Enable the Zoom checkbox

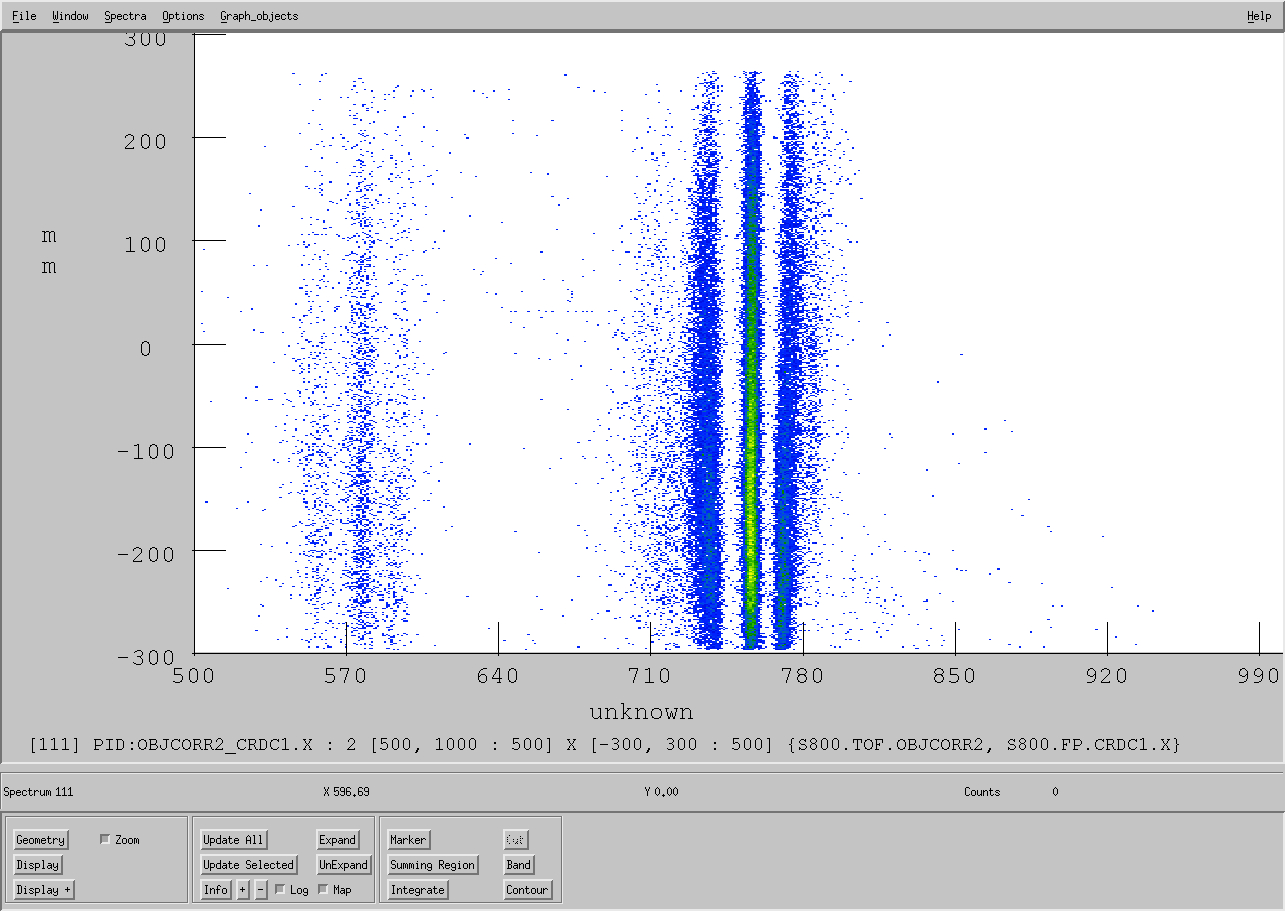tap(106, 840)
